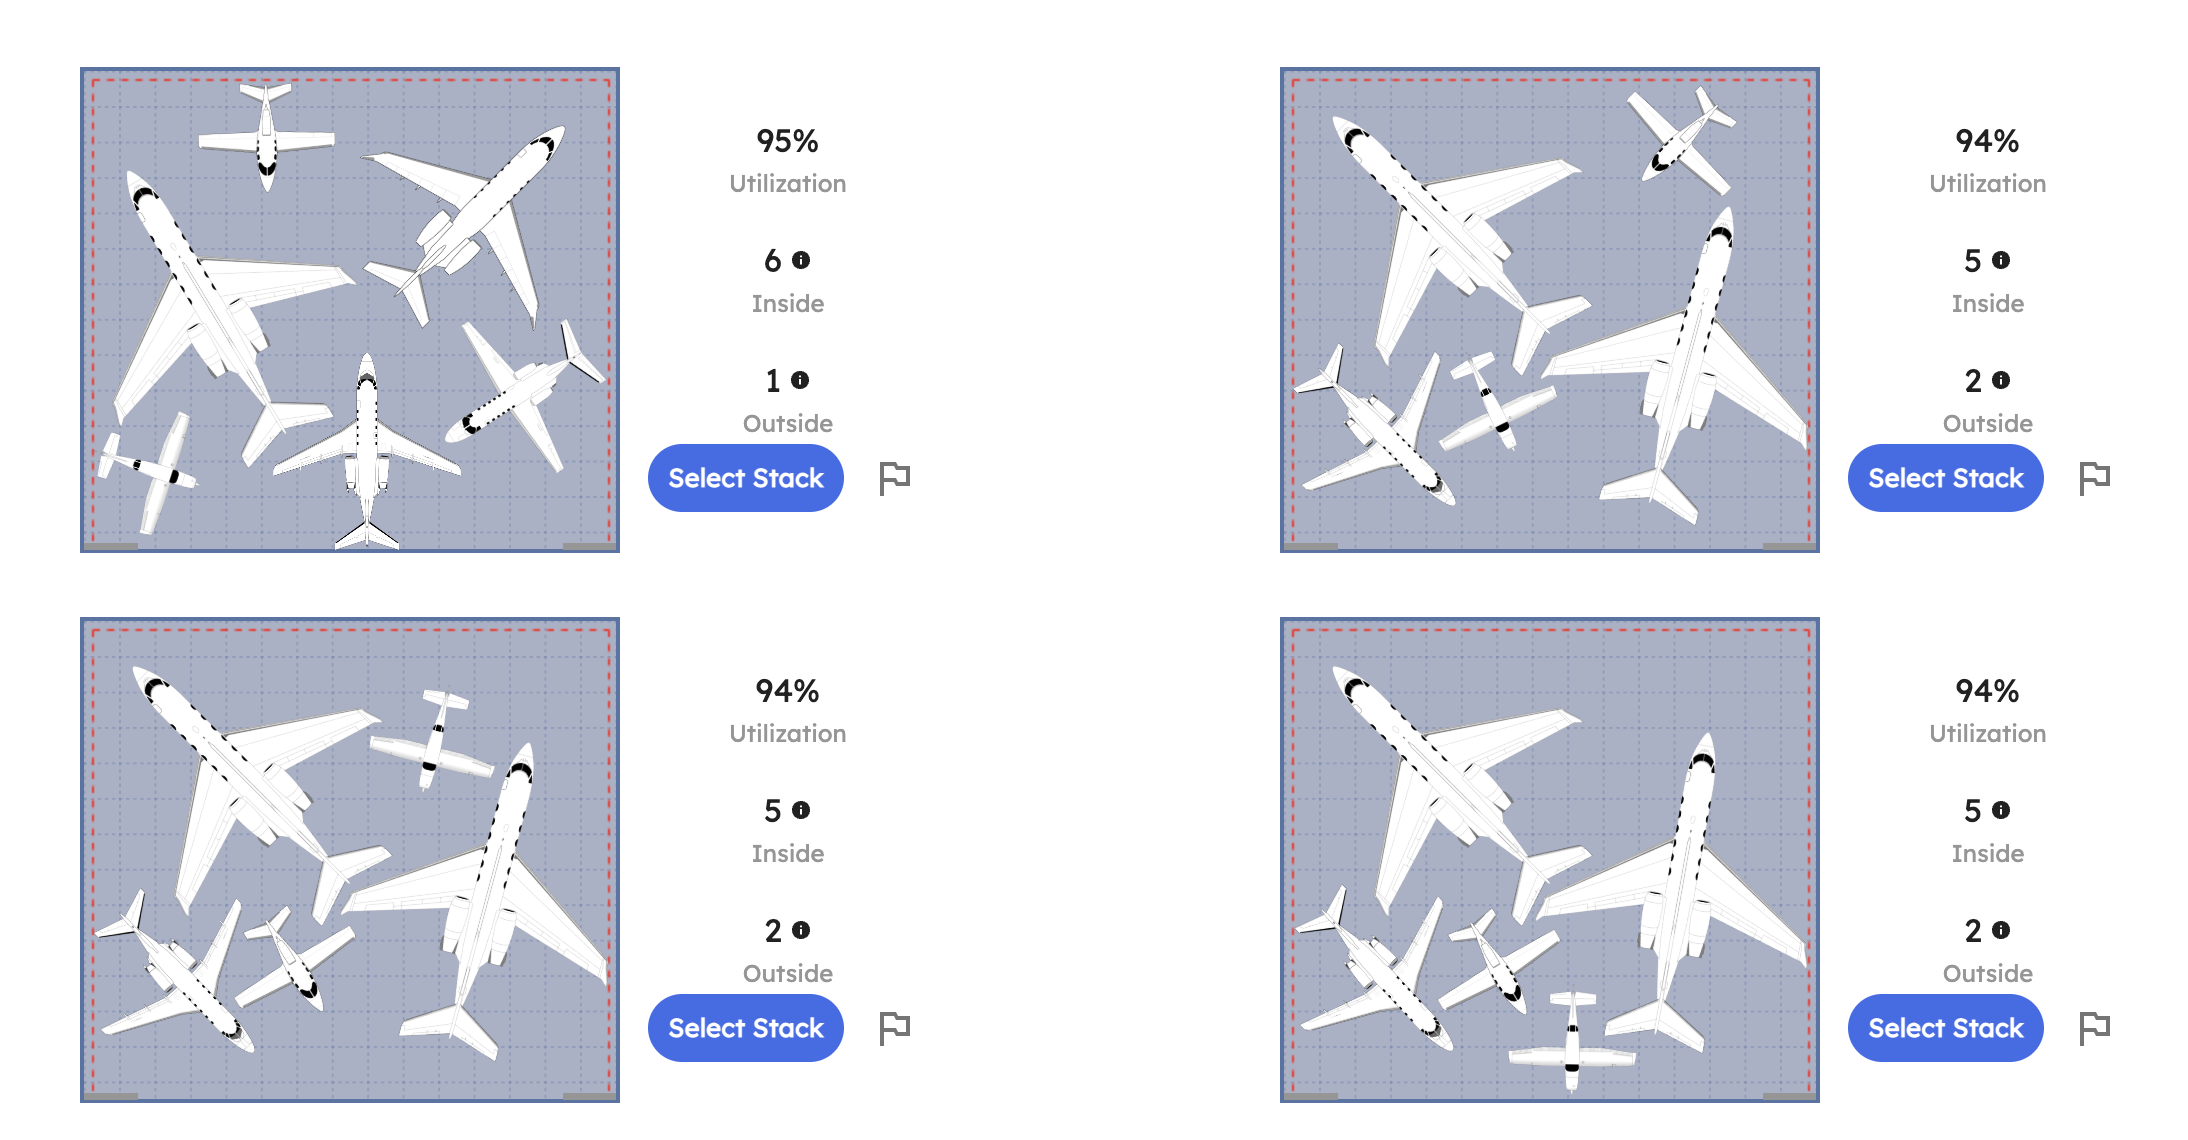Open info icon next to 1 Outside
The image size is (2188, 1140).
[800, 380]
